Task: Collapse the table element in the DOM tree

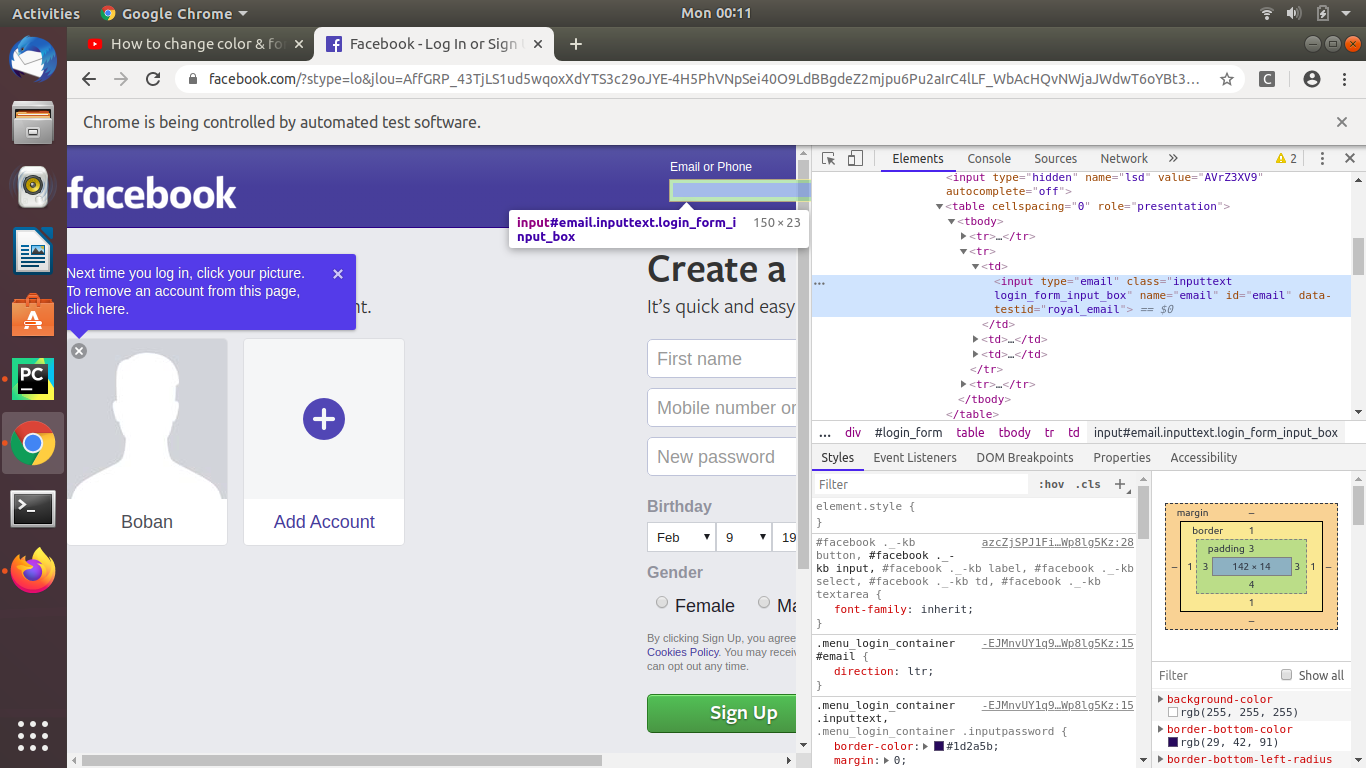Action: tap(940, 206)
